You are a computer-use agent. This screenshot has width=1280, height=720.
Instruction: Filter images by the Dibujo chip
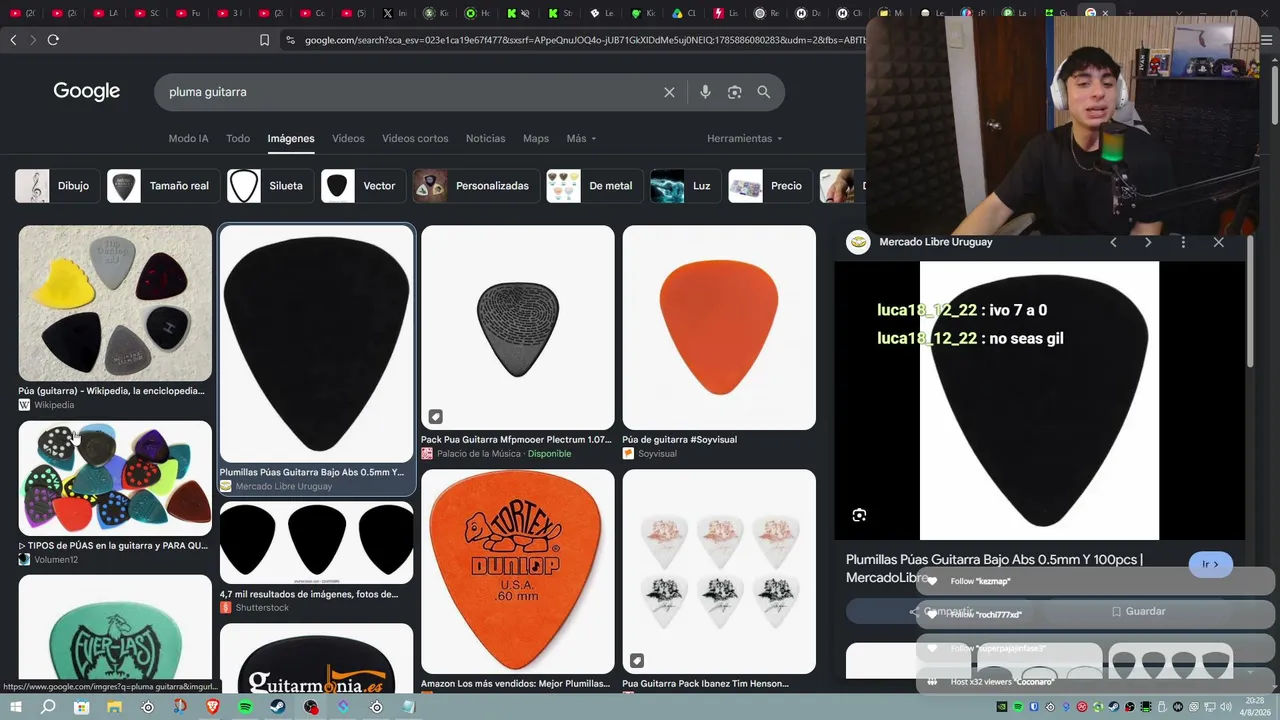[57, 186]
